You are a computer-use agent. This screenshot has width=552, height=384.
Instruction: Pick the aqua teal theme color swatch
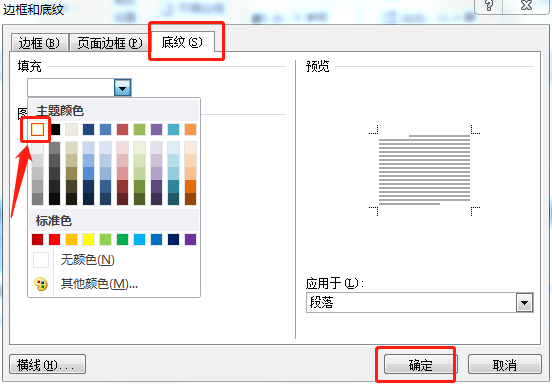(x=173, y=129)
